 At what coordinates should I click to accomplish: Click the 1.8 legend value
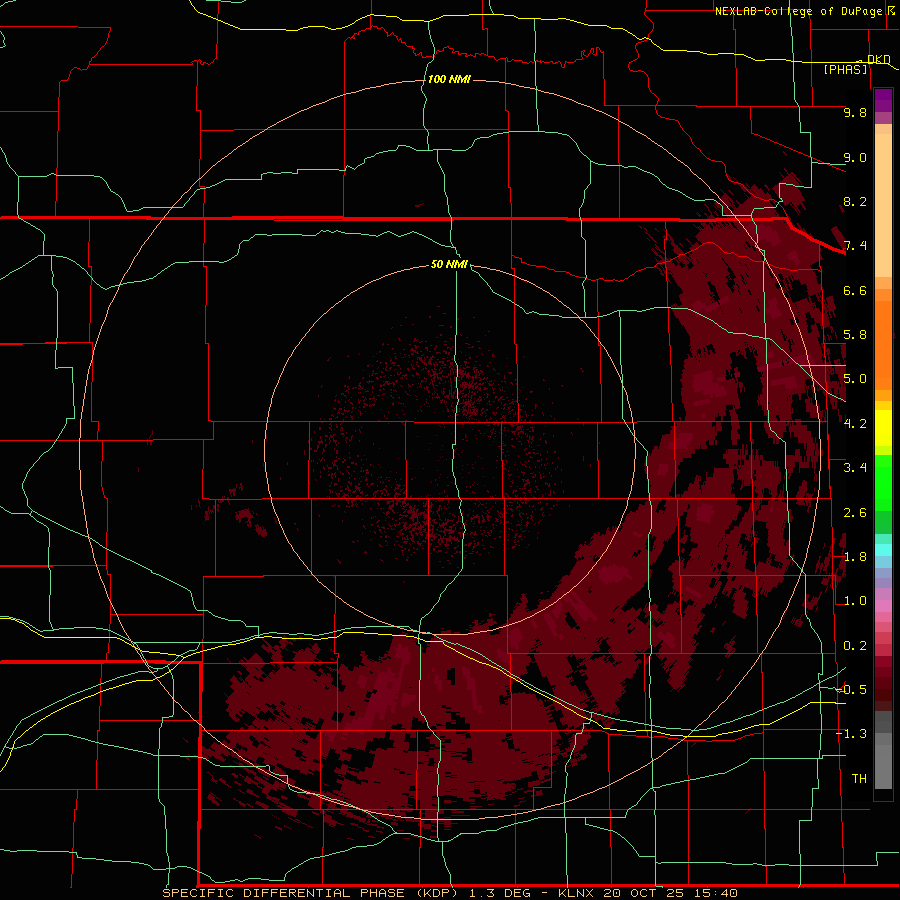point(855,557)
